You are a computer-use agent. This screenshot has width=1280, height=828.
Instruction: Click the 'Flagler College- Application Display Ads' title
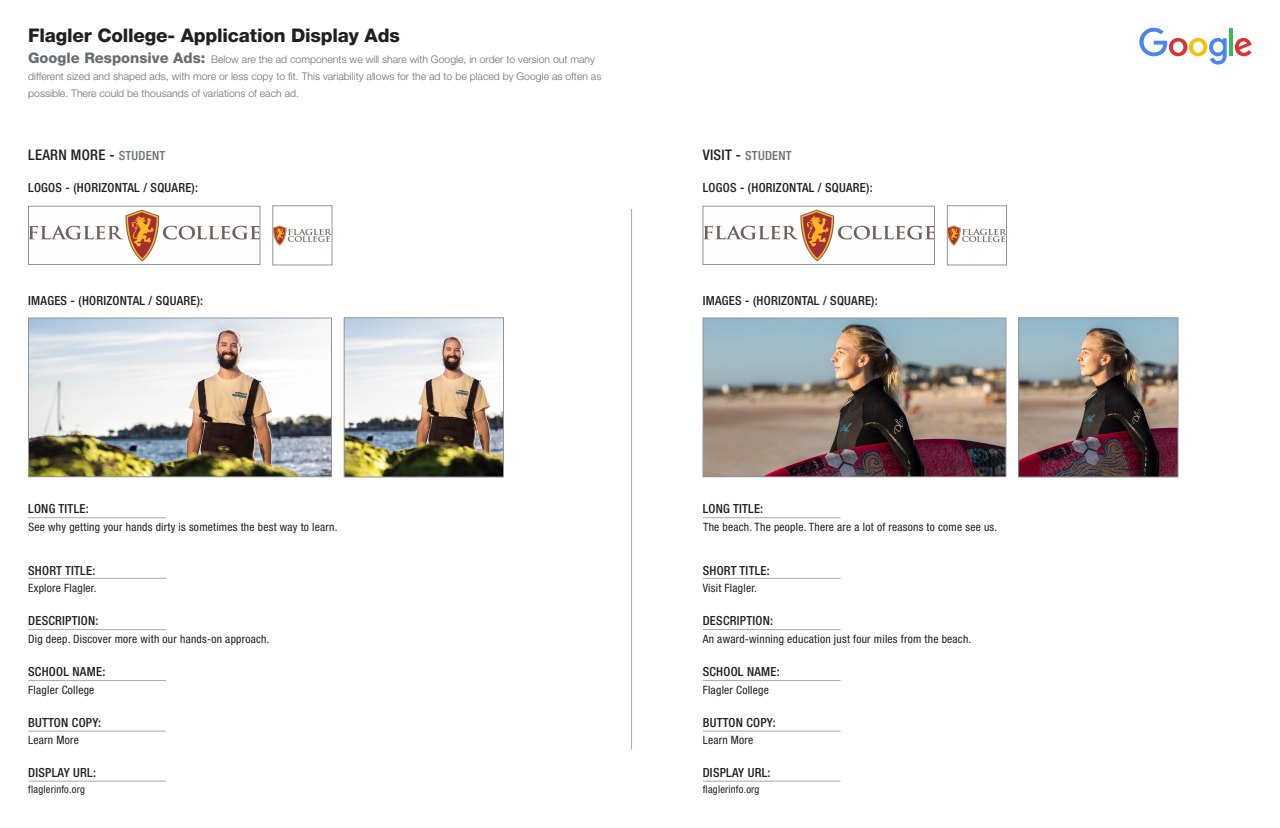coord(214,36)
